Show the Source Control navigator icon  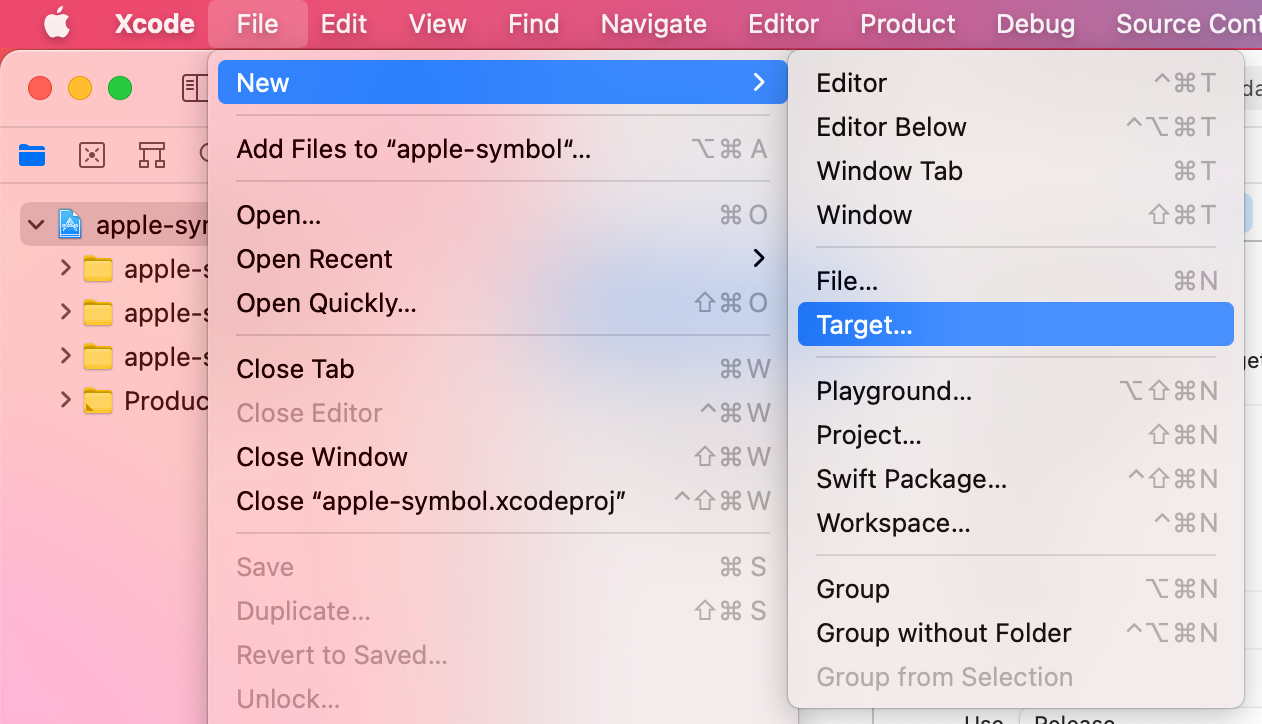click(92, 155)
